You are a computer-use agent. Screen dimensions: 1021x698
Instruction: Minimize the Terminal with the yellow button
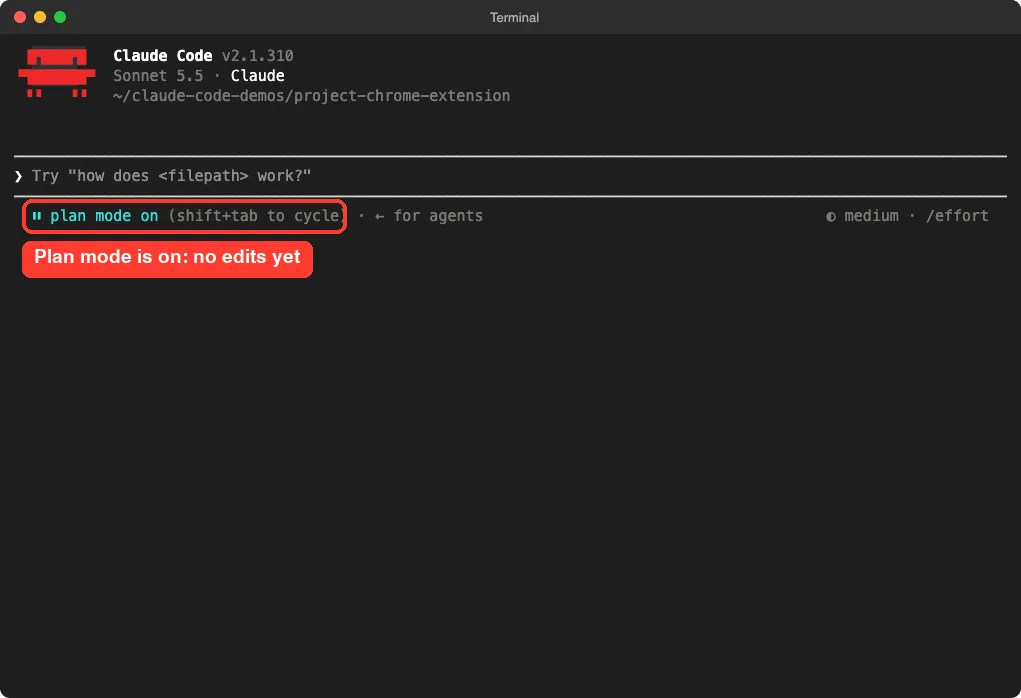pyautogui.click(x=40, y=17)
